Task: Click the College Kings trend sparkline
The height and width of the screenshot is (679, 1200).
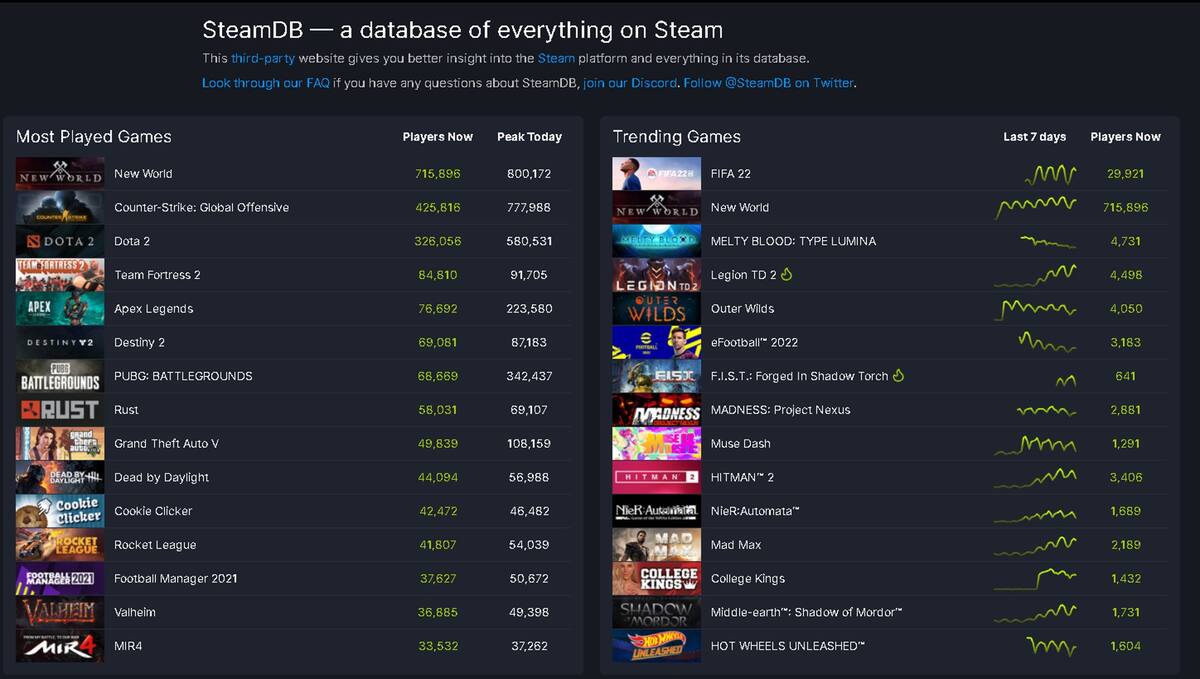Action: coord(1036,578)
